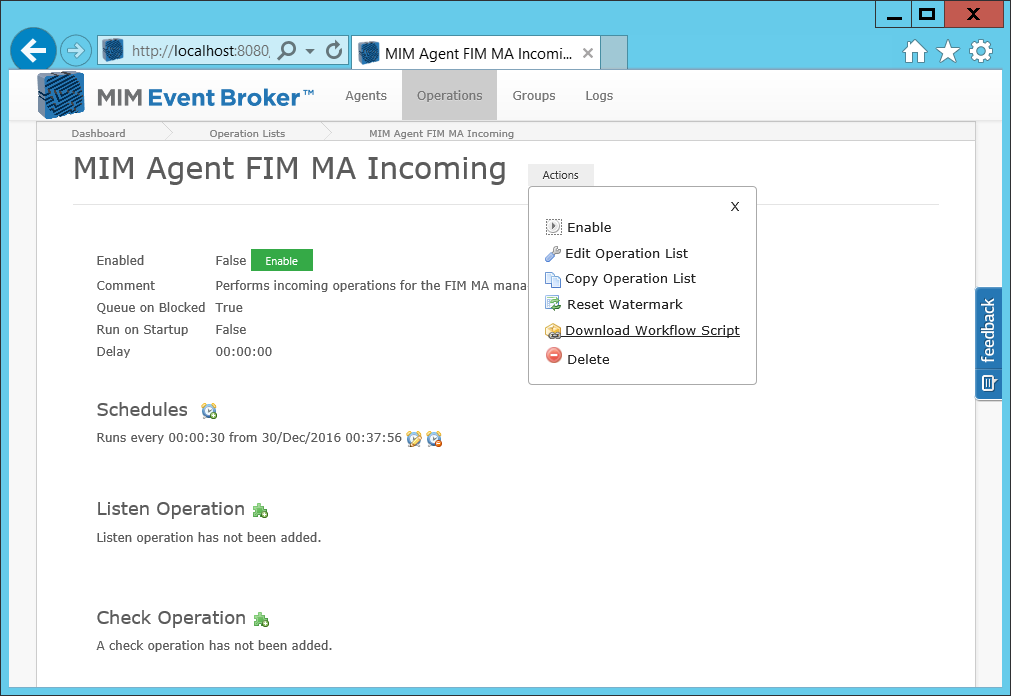This screenshot has height=696, width=1011.
Task: Click 'A check operation has not been added.' text
Action: [x=214, y=645]
